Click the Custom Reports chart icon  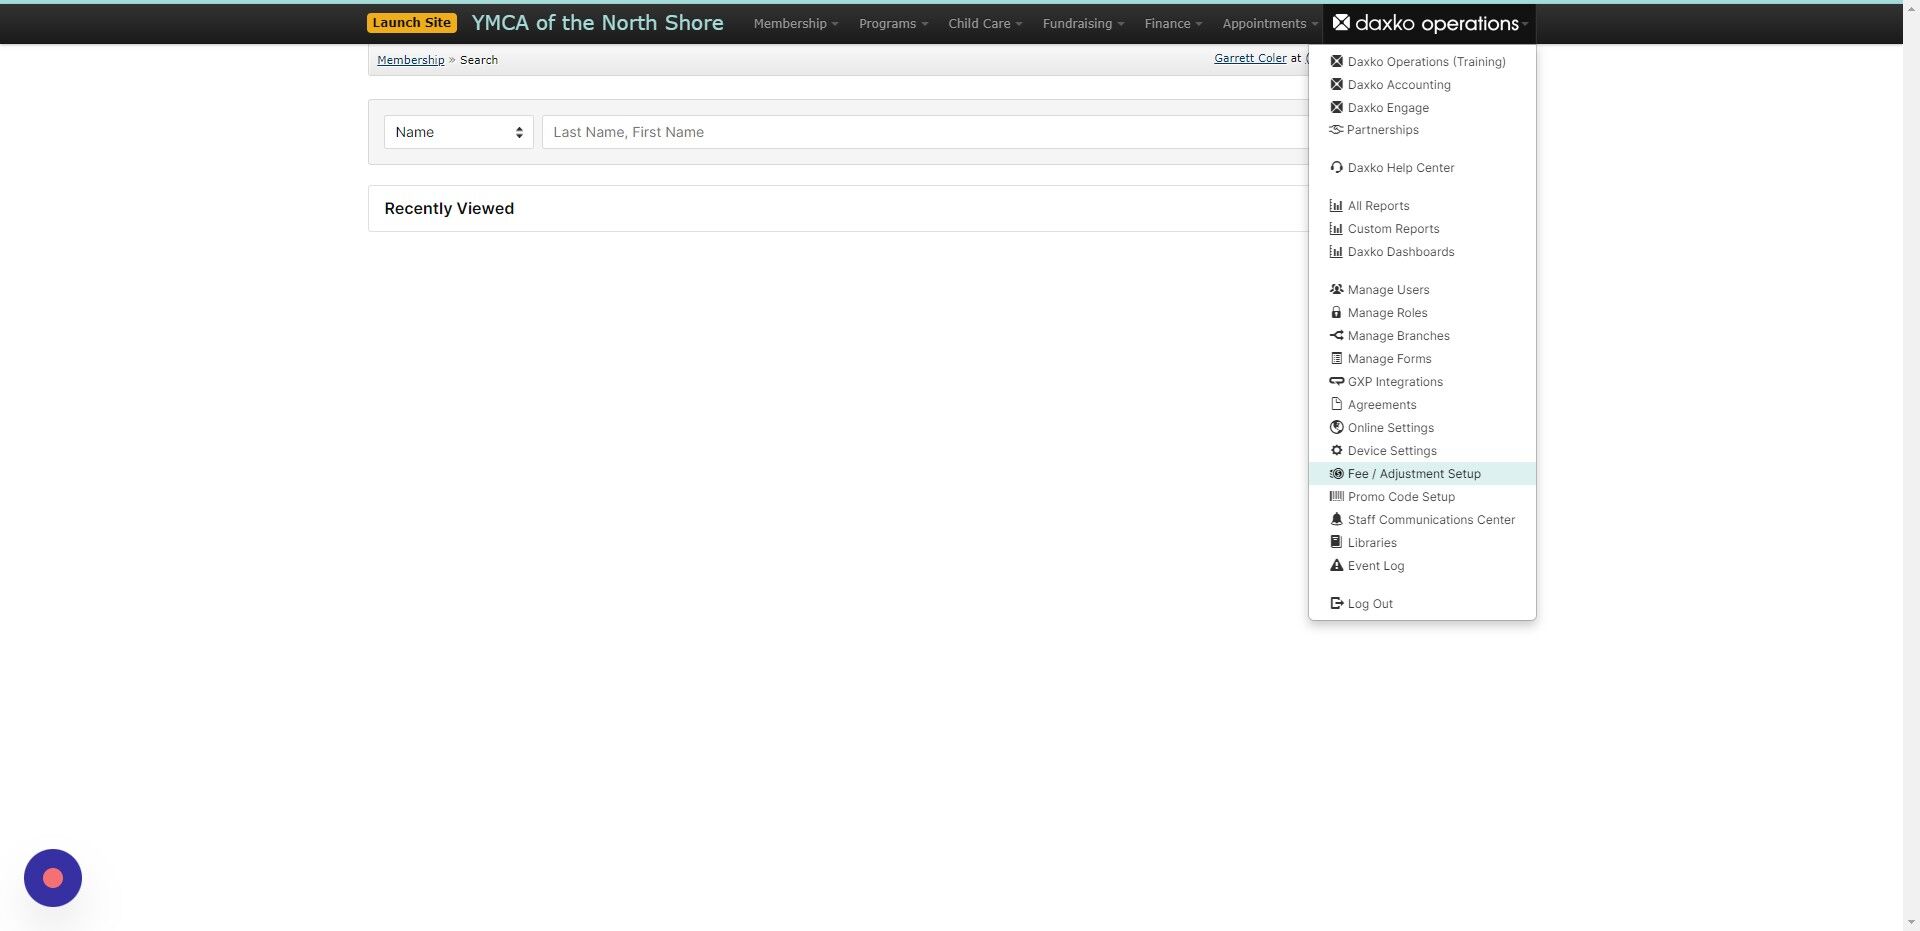[1336, 228]
